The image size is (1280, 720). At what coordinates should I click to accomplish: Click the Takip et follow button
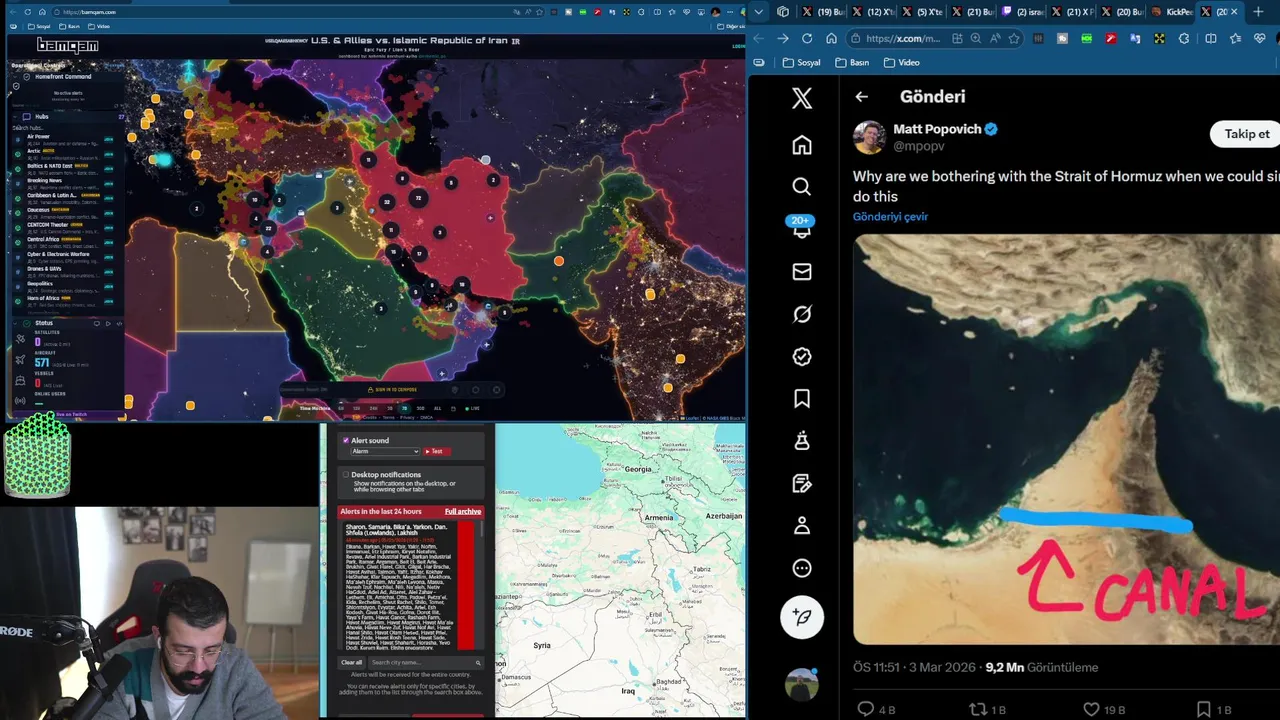1247,134
